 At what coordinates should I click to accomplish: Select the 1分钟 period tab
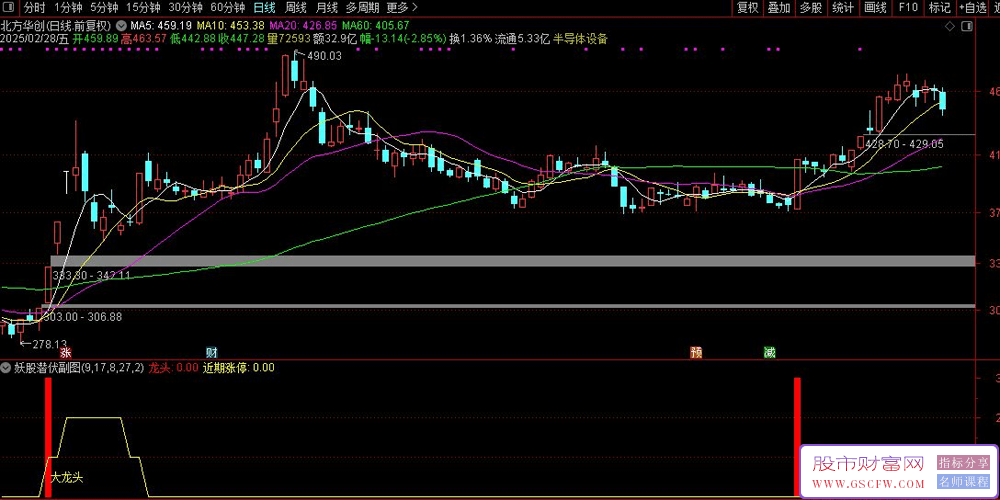(68, 8)
